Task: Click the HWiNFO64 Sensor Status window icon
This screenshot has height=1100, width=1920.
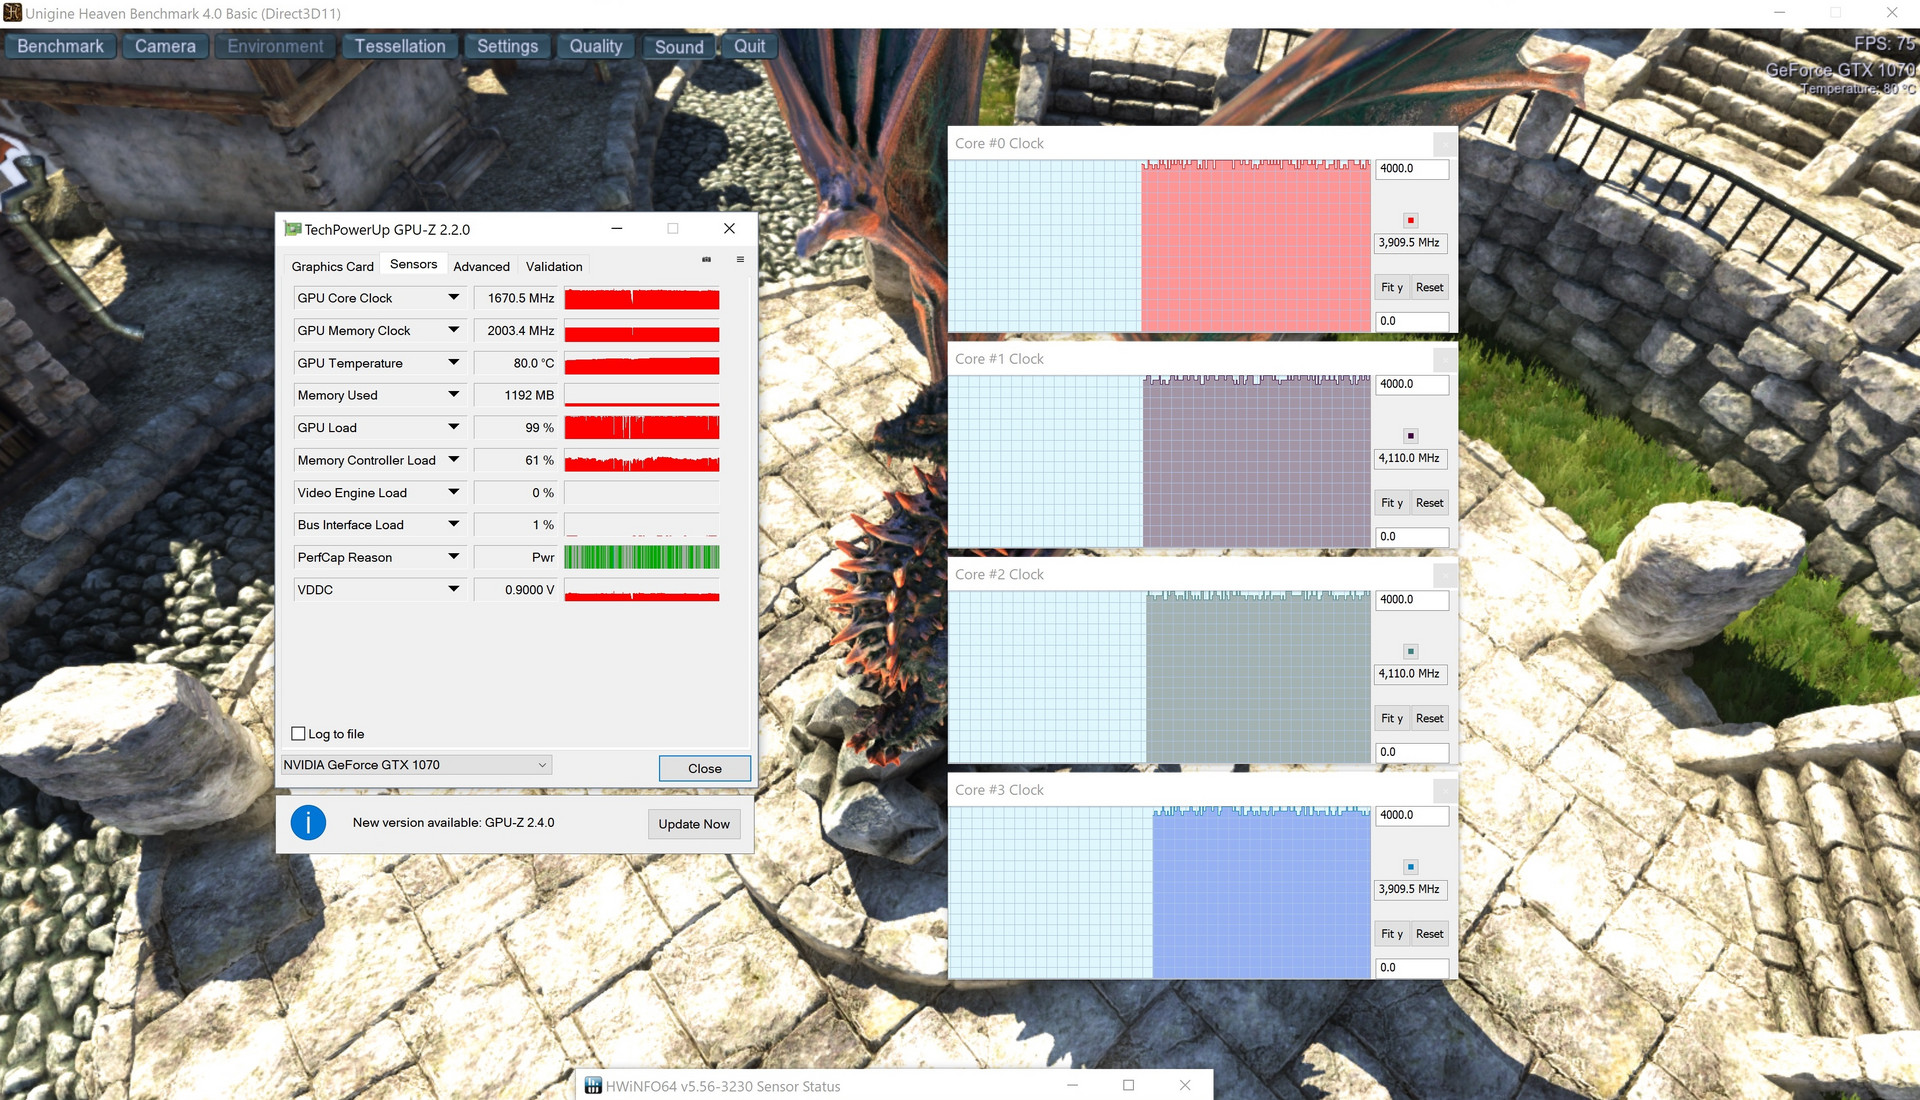Action: 593,1086
